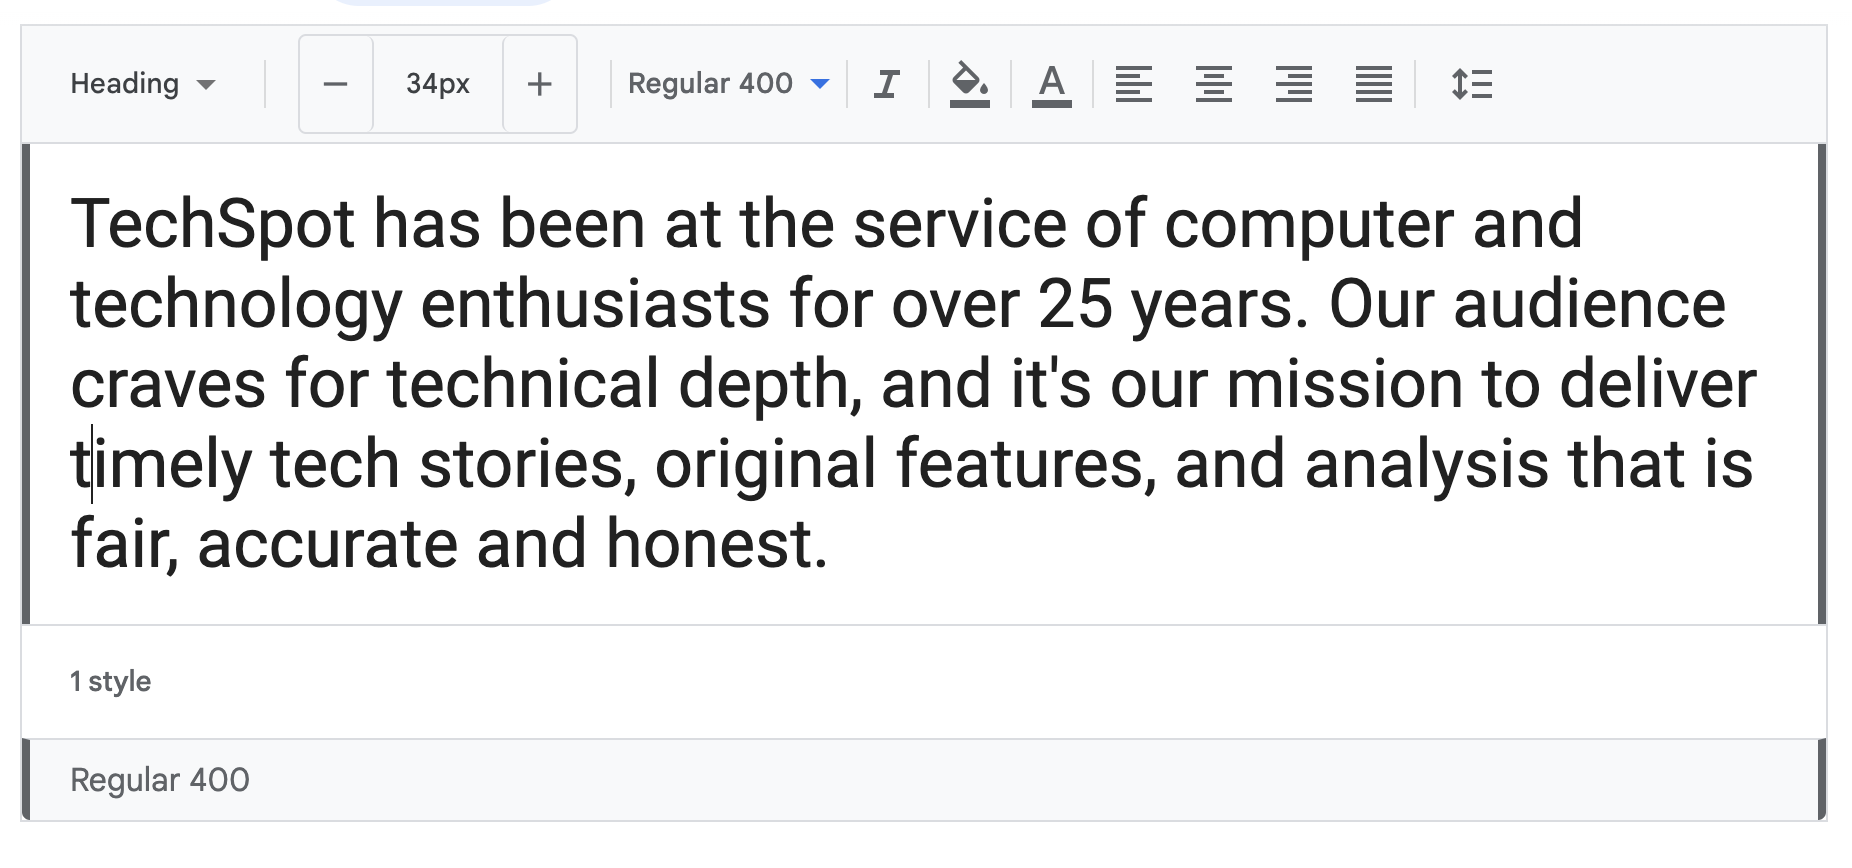This screenshot has width=1852, height=868.
Task: Click the blue arrow next to Regular 400
Action: click(x=820, y=84)
